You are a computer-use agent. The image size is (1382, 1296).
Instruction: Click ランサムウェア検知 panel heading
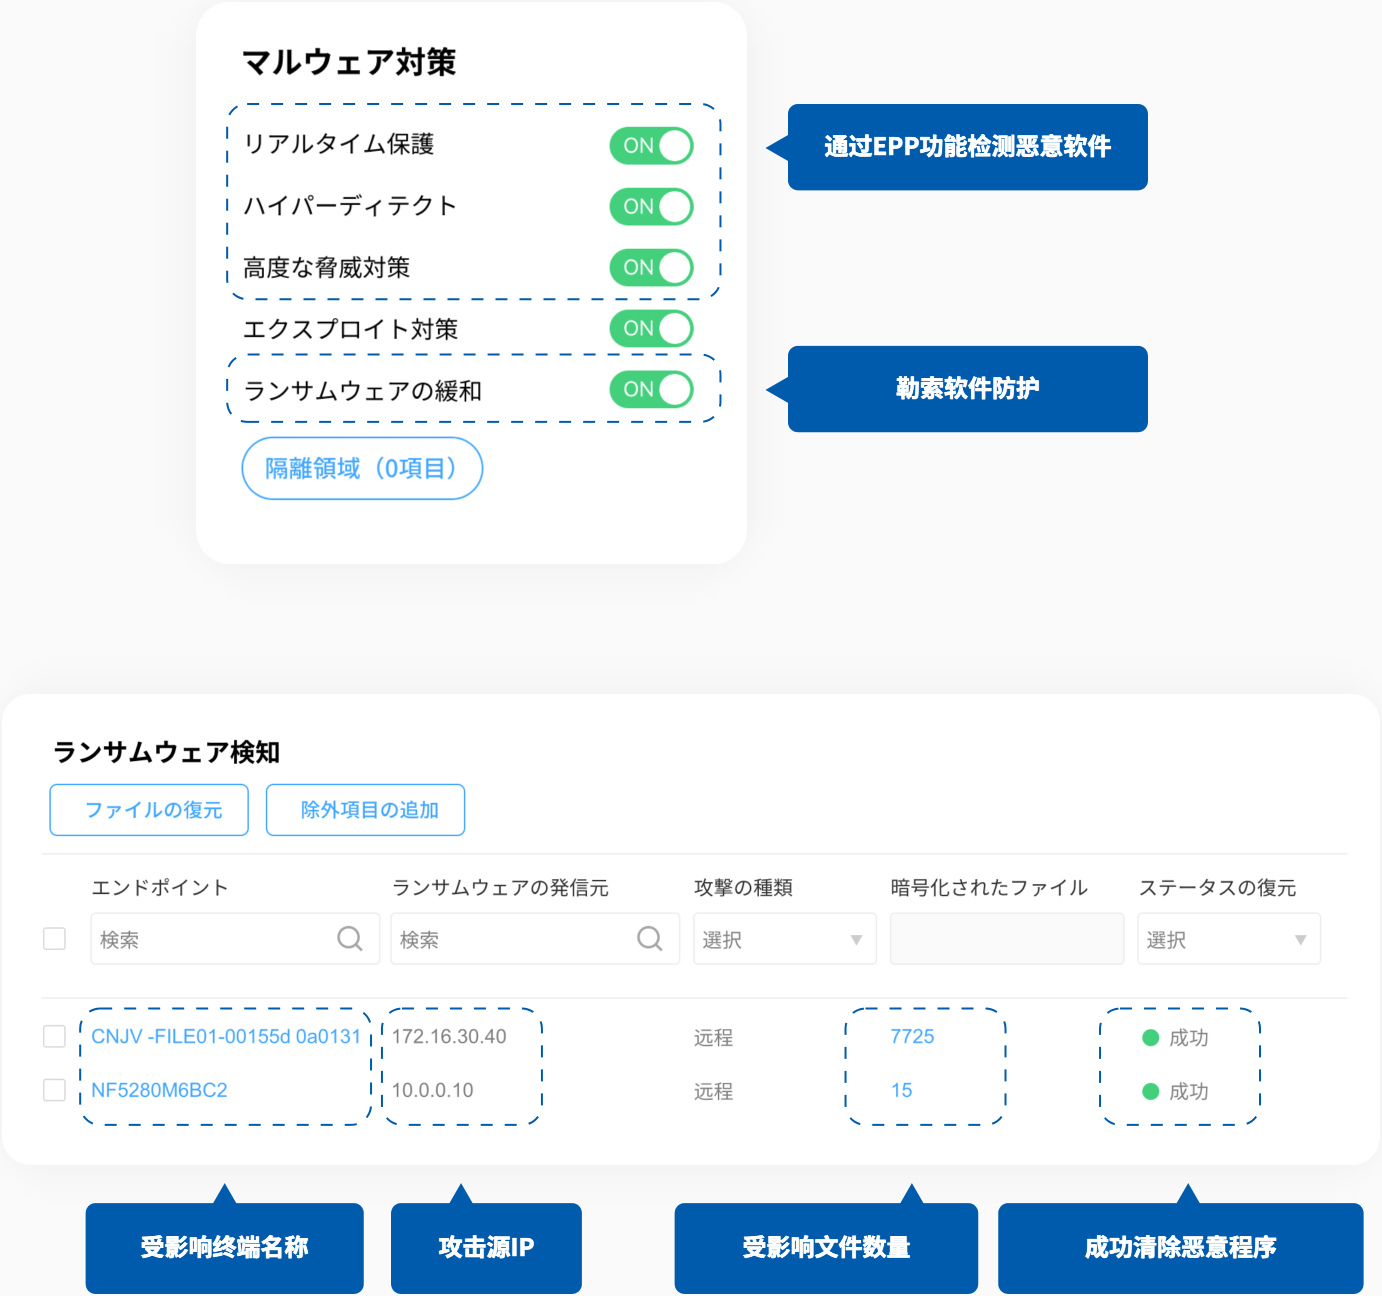pos(166,752)
